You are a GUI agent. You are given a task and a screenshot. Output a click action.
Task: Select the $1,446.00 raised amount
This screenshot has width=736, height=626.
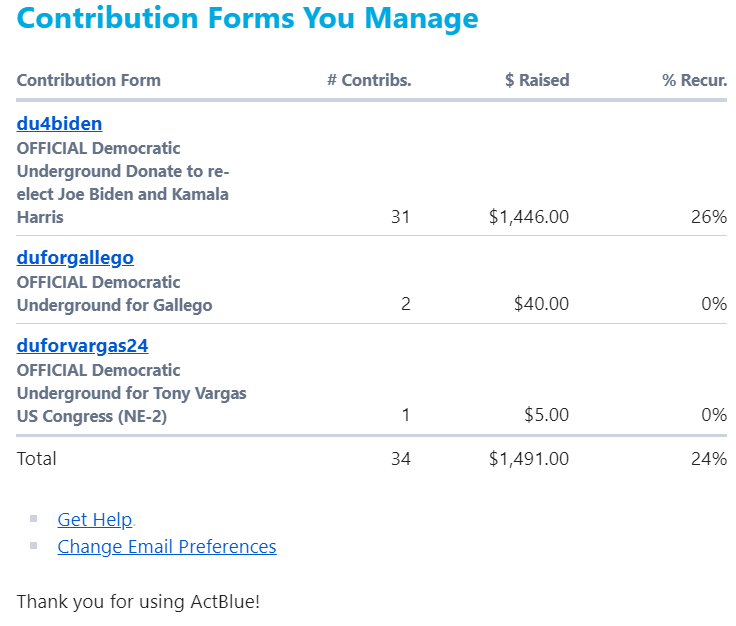529,217
